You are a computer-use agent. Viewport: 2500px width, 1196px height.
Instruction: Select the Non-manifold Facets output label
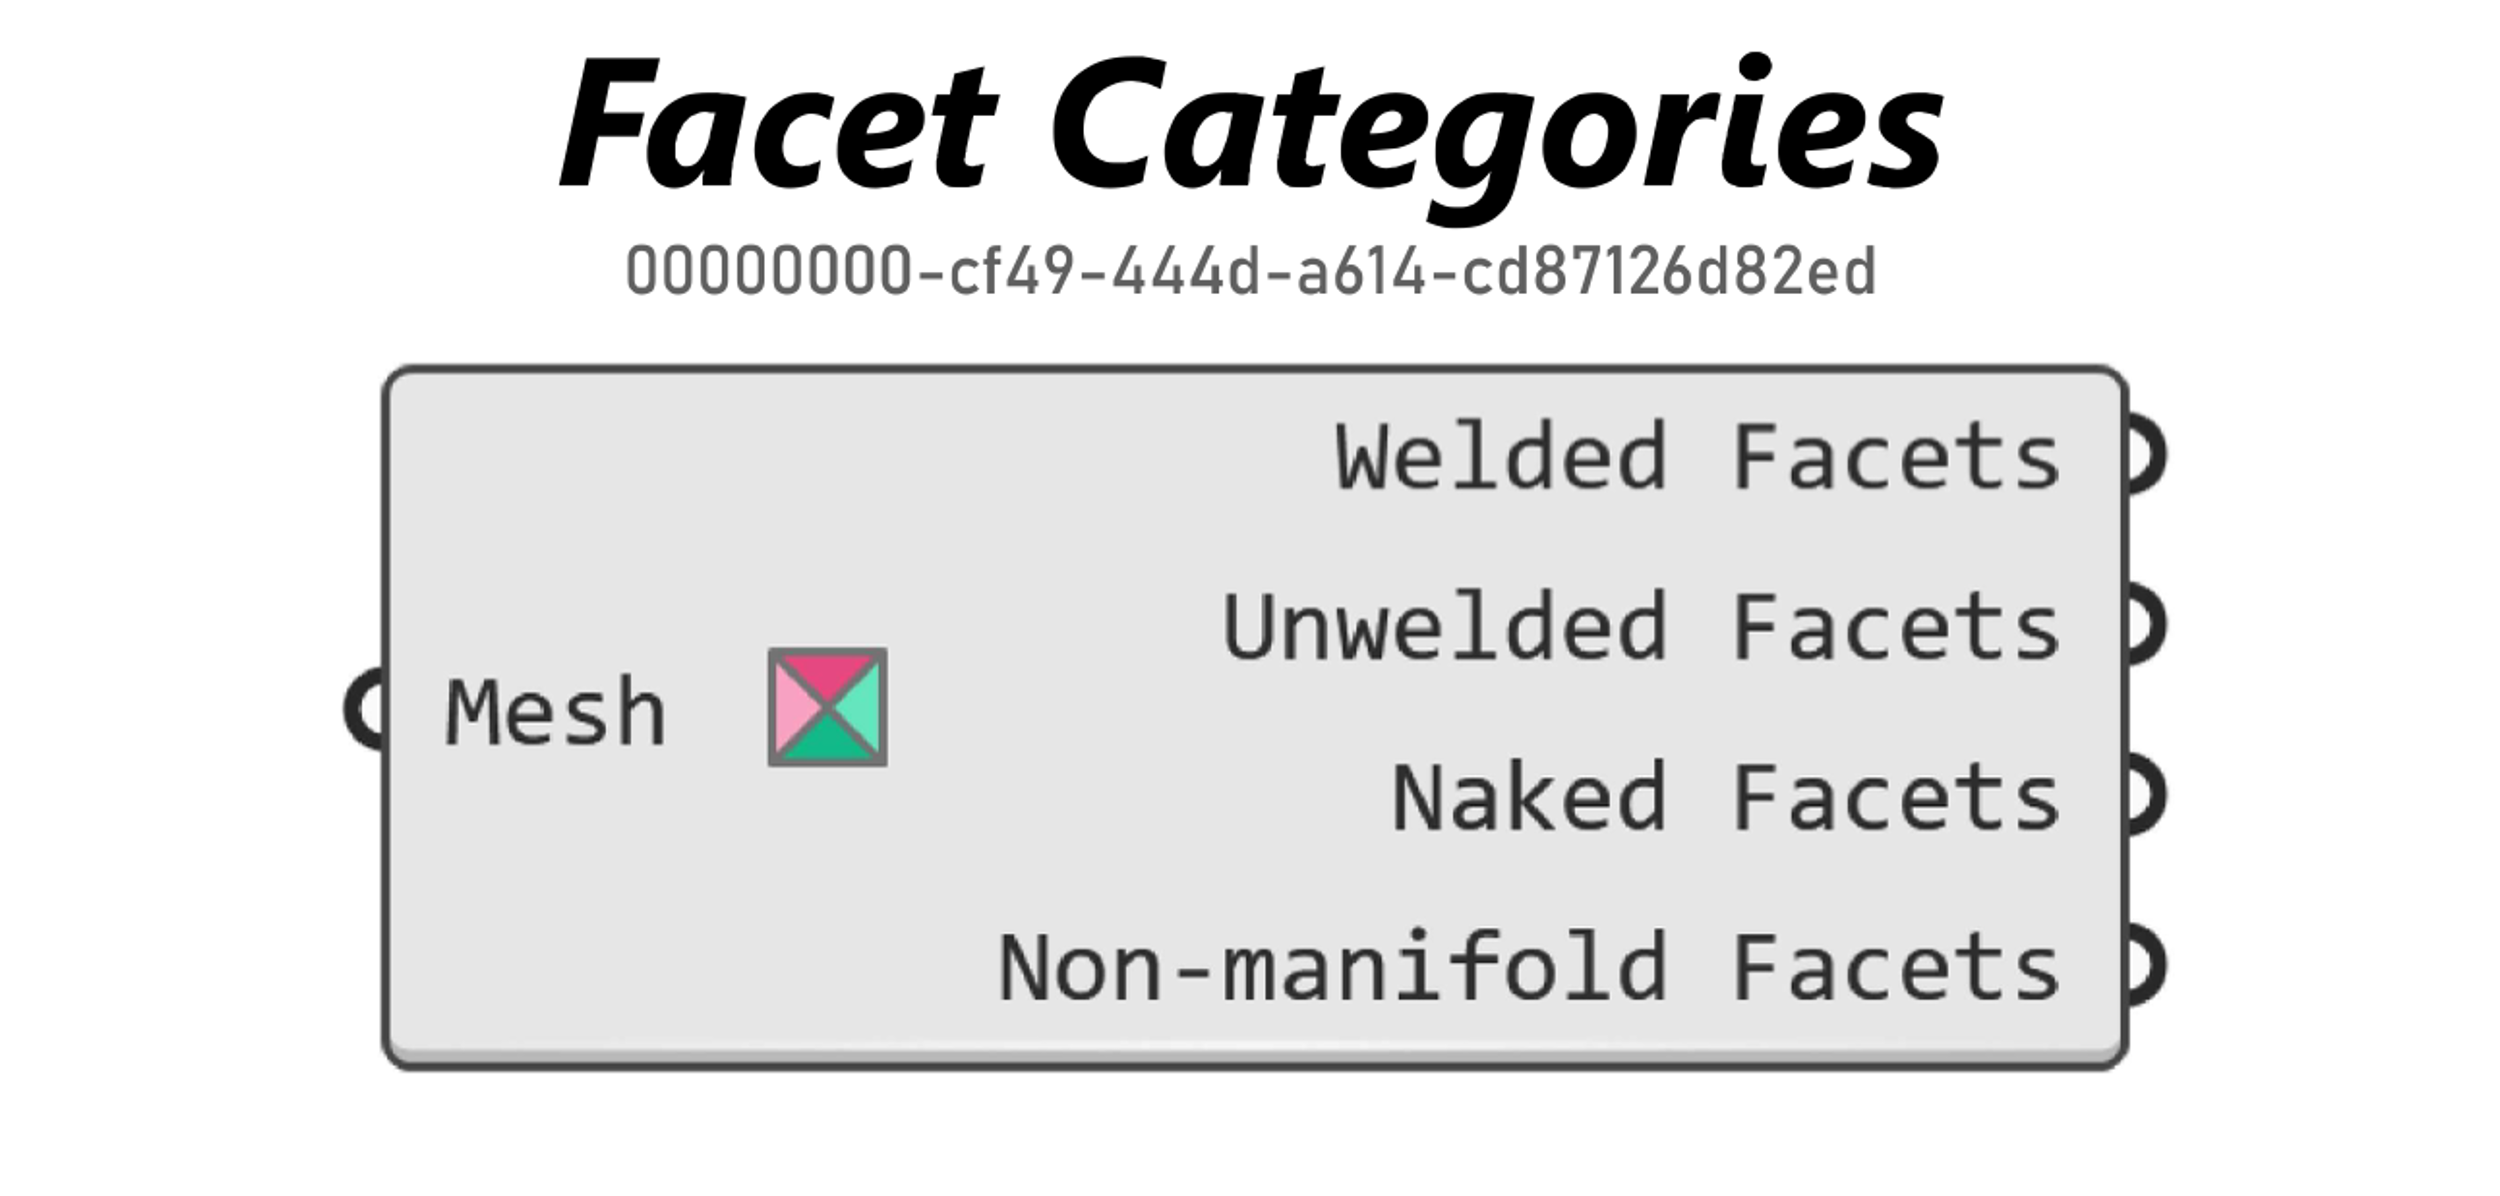tap(1530, 967)
